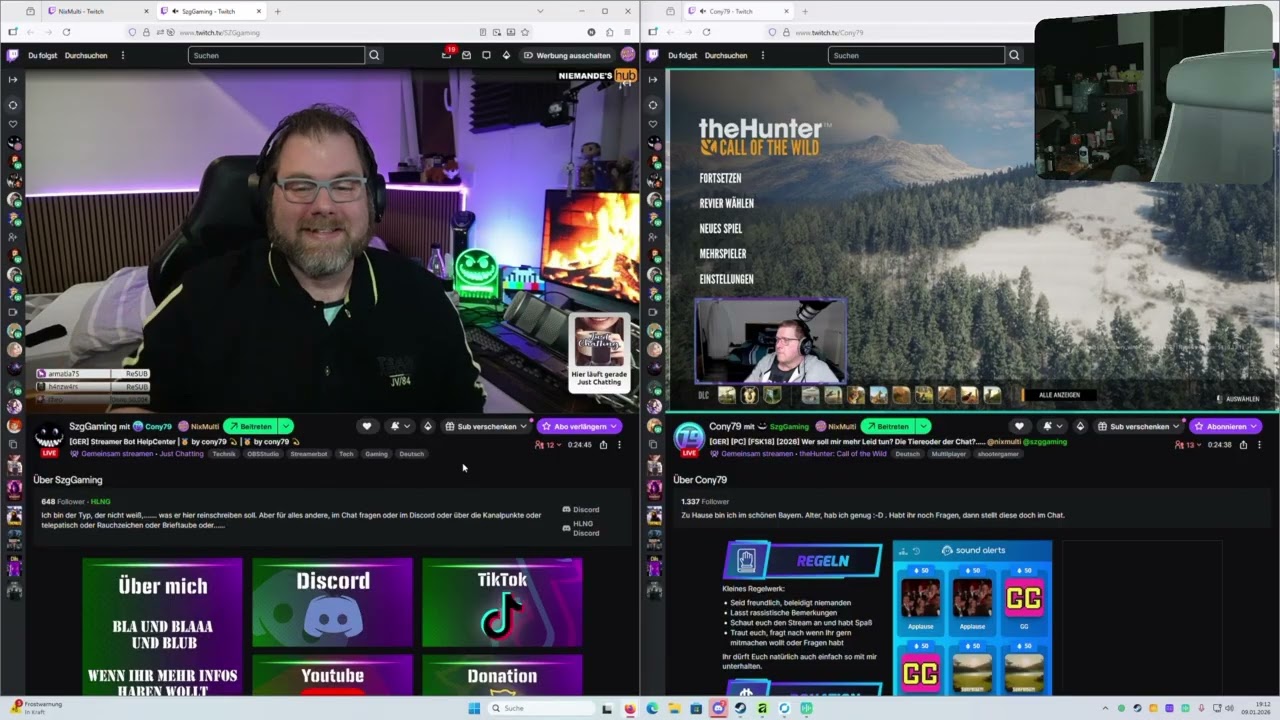Open notification bell settings for SzgGaming
This screenshot has width=1280, height=720.
point(400,426)
